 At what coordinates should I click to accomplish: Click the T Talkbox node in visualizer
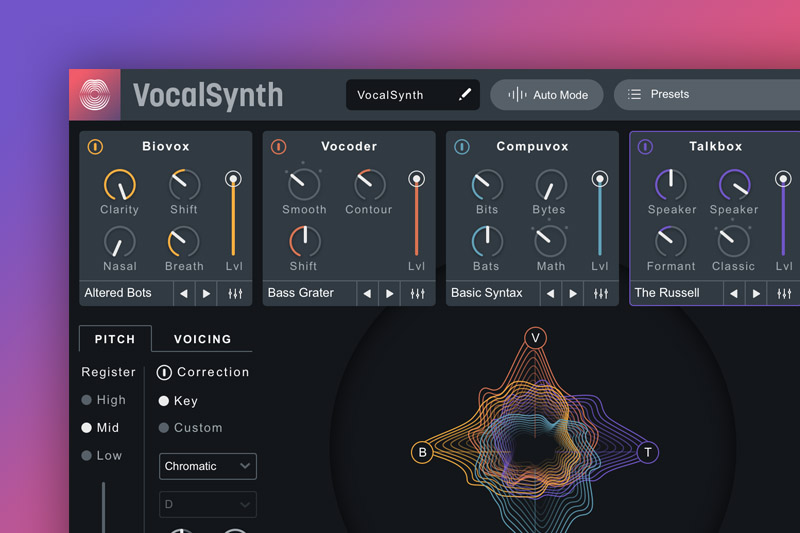(x=647, y=452)
